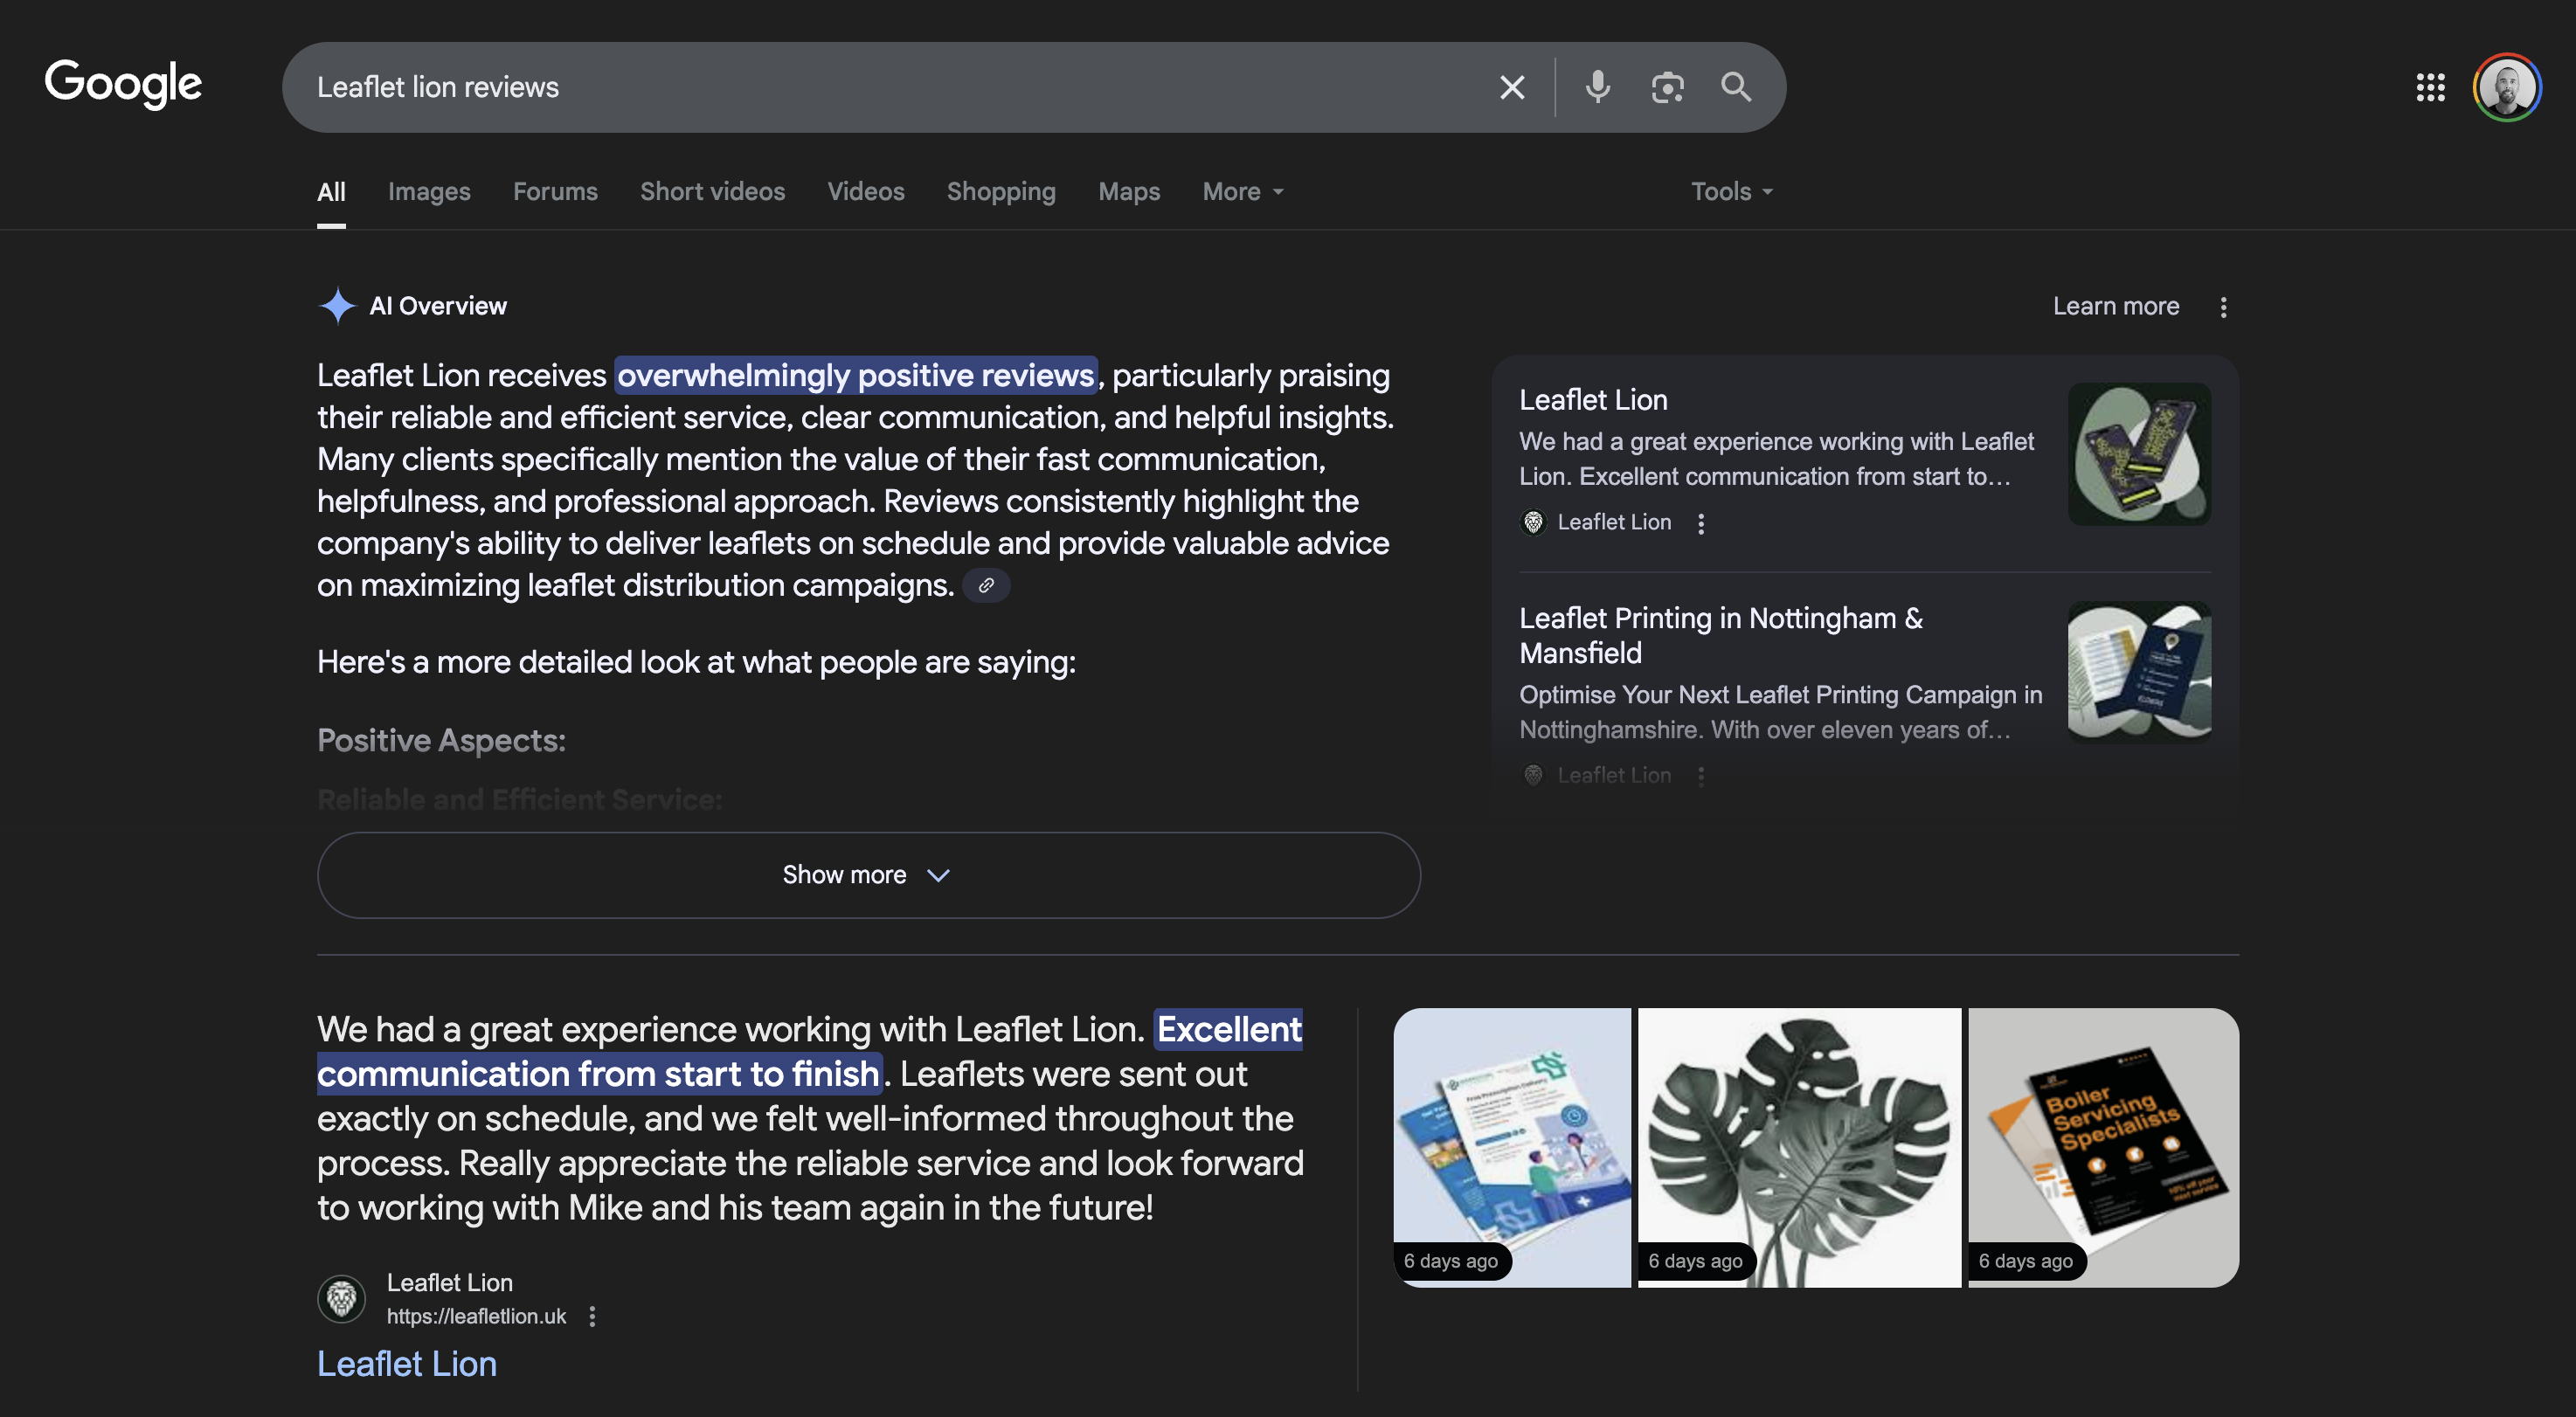This screenshot has width=2576, height=1417.
Task: Click the Google logo
Action: pyautogui.click(x=123, y=84)
